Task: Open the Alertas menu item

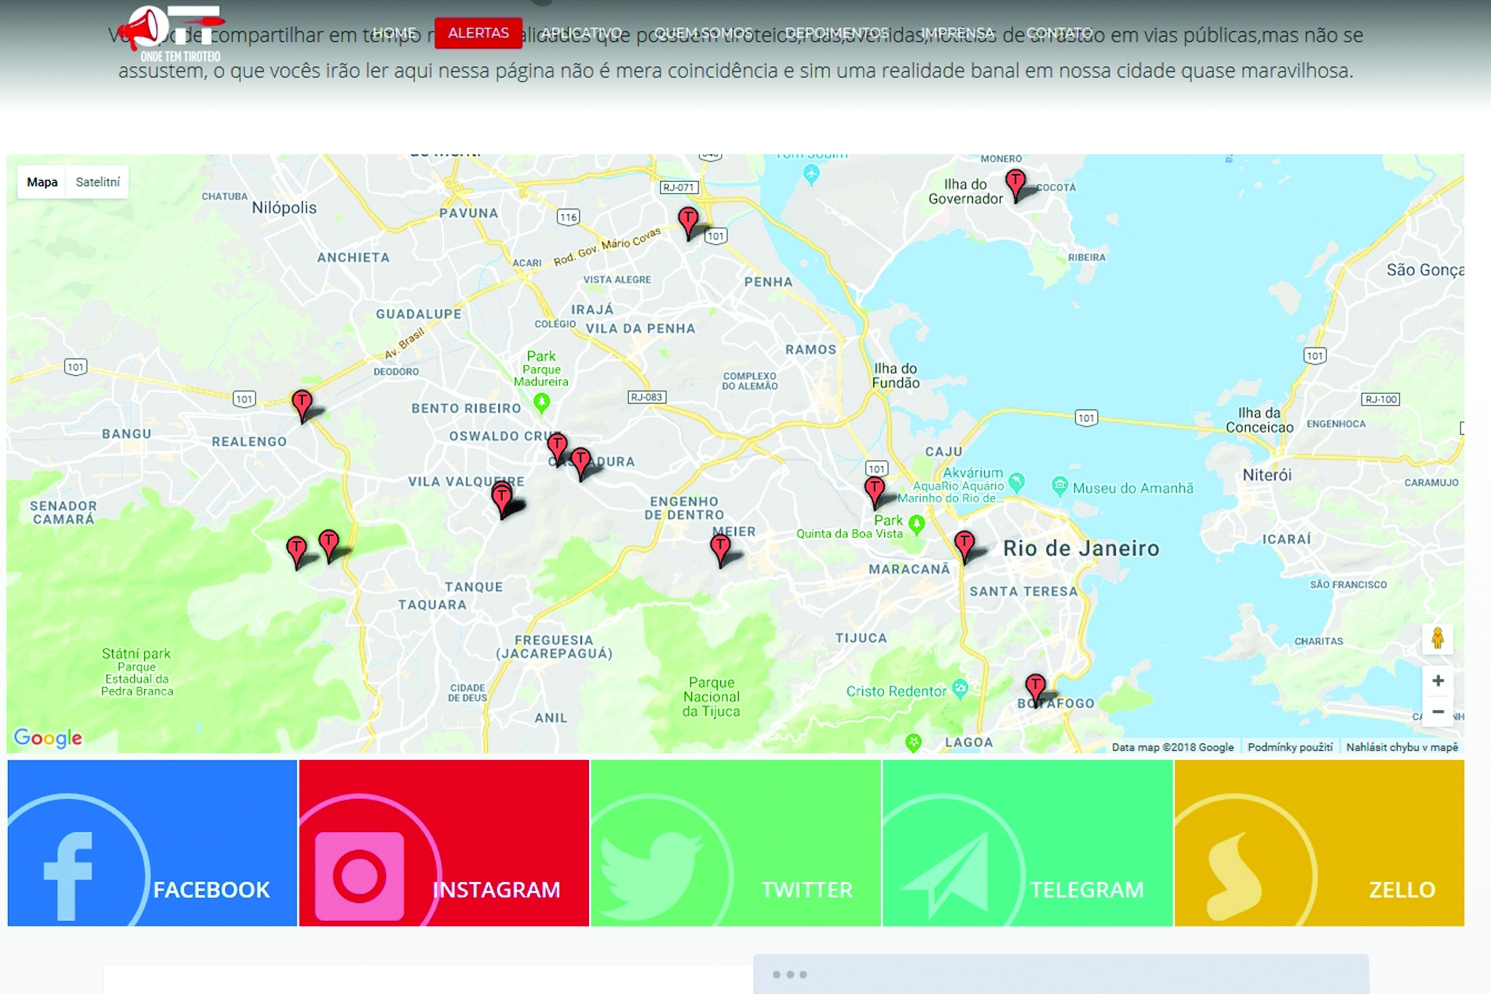Action: [x=478, y=33]
